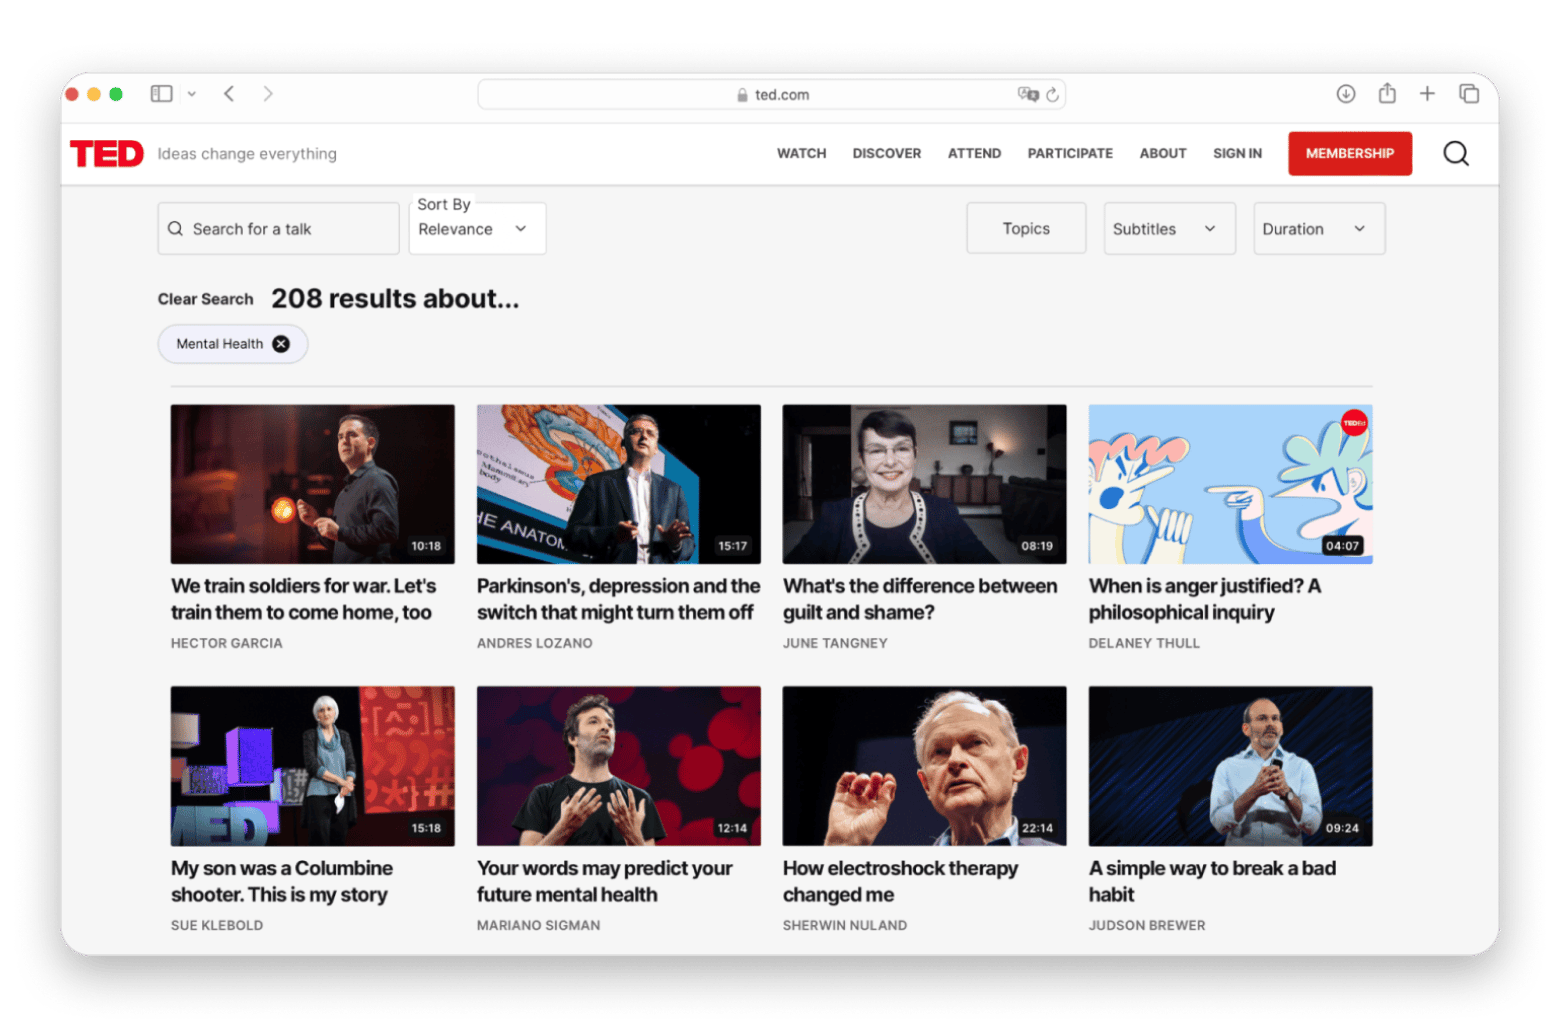Open the Subtitles dropdown

[x=1168, y=229]
